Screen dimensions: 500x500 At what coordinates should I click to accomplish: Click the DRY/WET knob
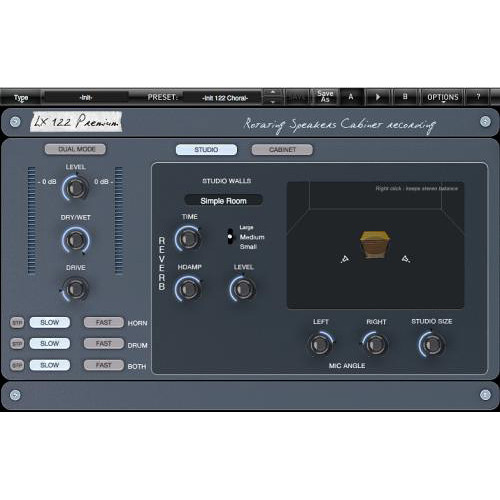click(x=76, y=240)
